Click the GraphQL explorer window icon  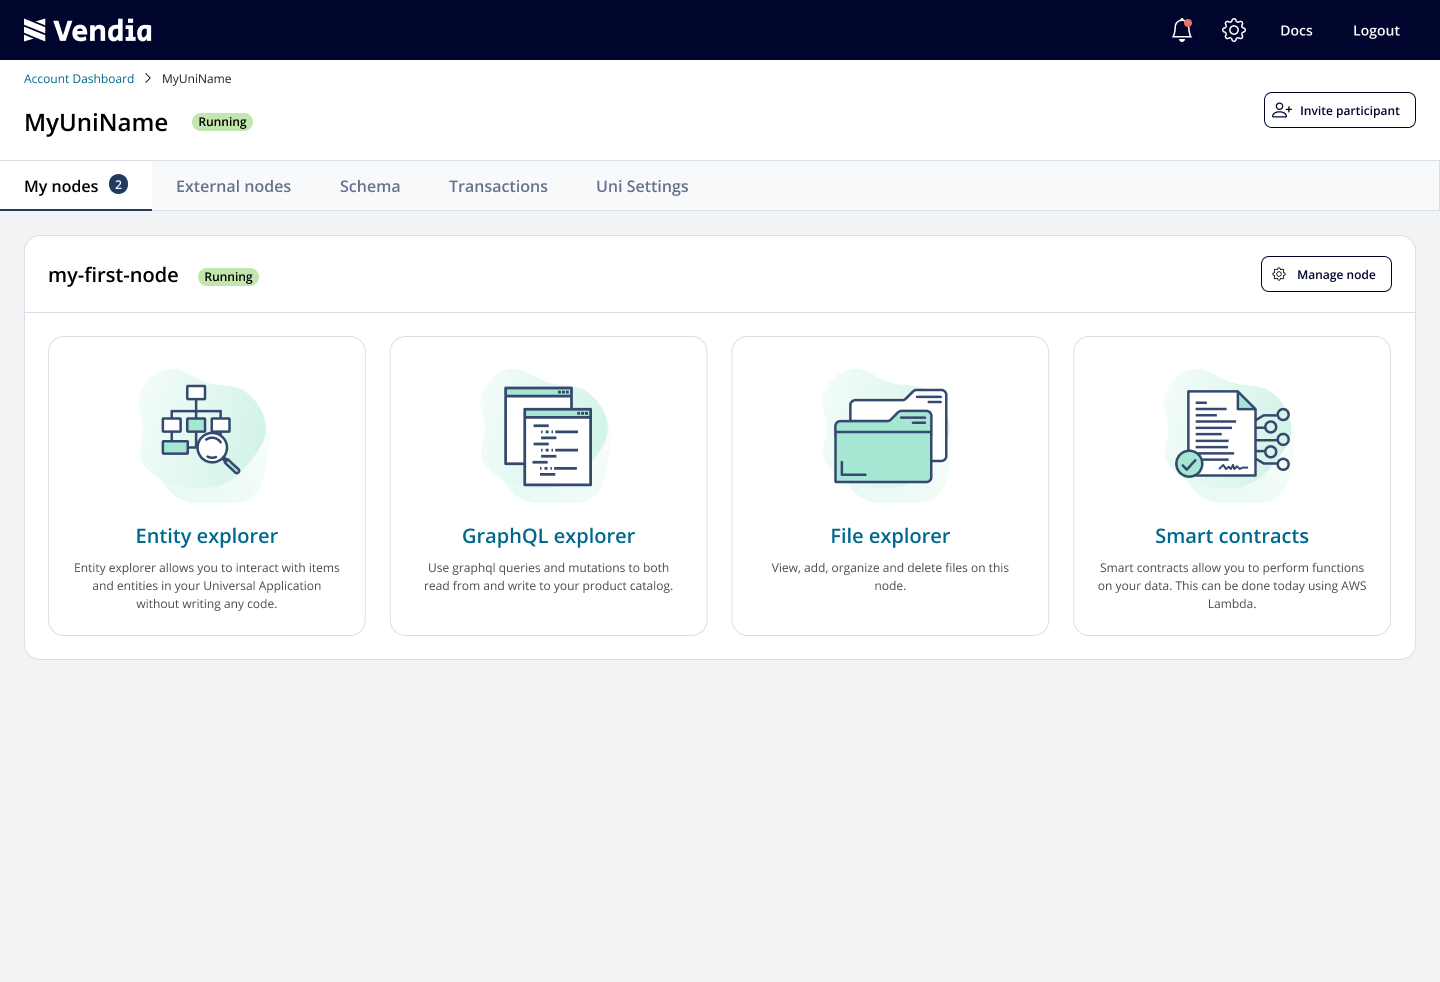(x=548, y=436)
